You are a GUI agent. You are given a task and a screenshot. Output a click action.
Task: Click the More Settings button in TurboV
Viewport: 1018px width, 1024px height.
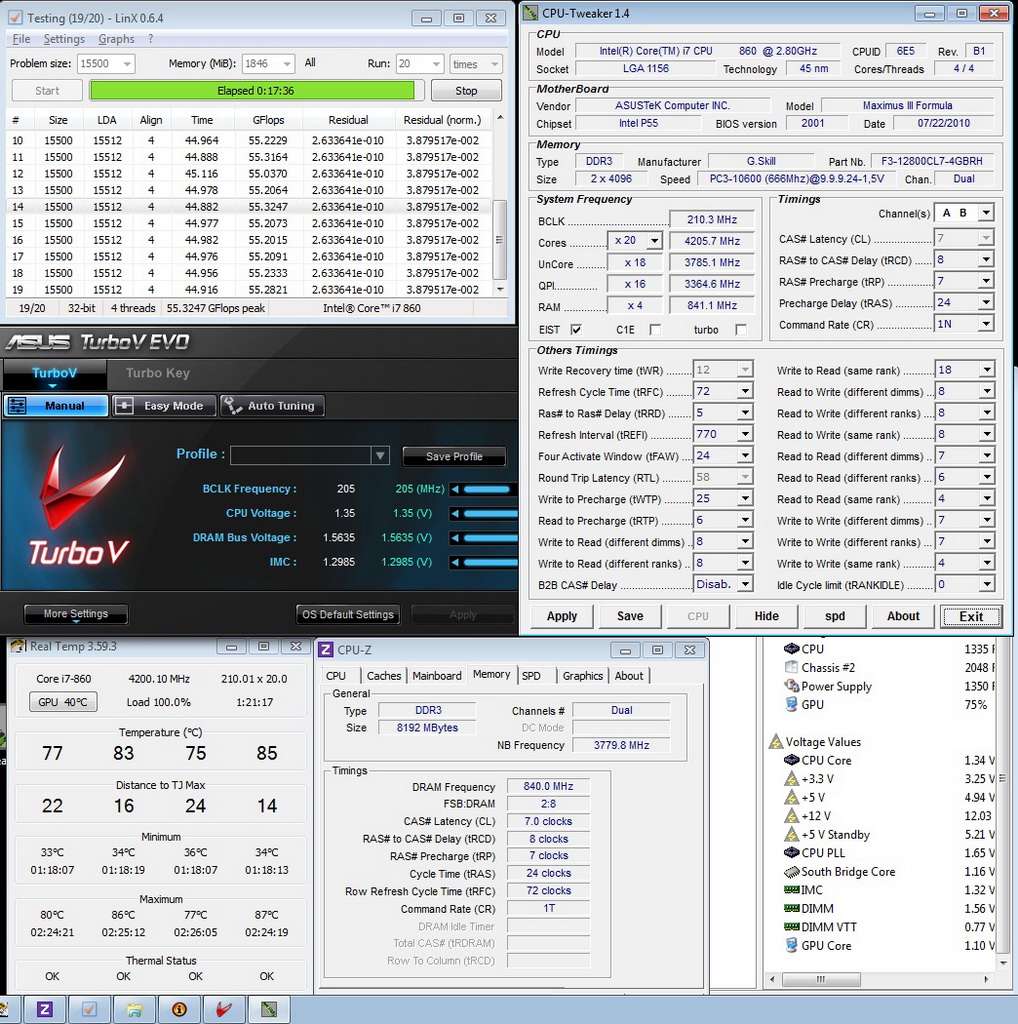[76, 614]
